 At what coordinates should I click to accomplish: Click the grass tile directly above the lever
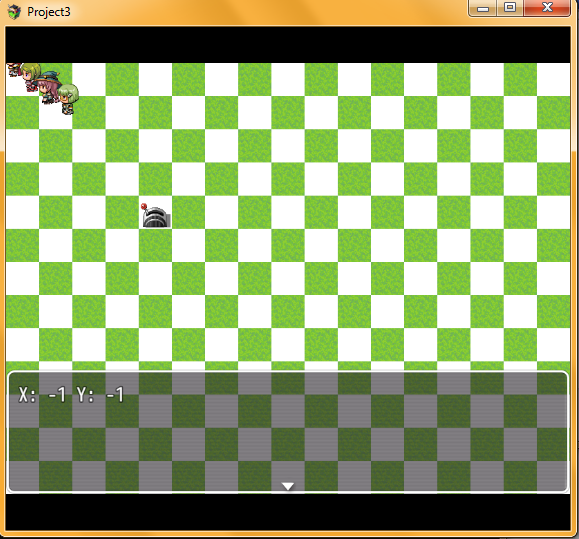[155, 179]
